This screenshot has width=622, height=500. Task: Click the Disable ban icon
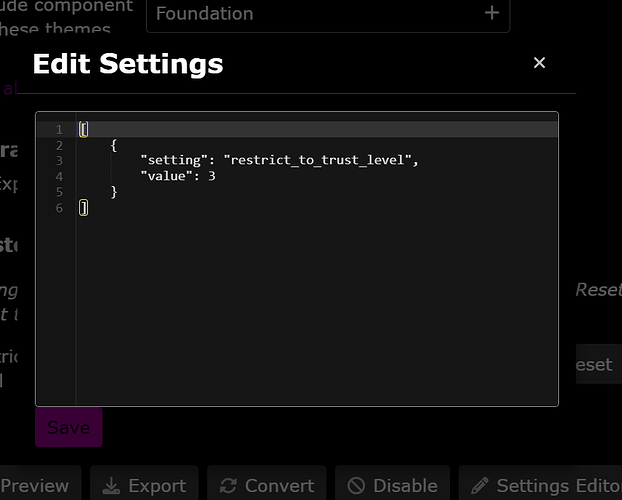(x=356, y=486)
